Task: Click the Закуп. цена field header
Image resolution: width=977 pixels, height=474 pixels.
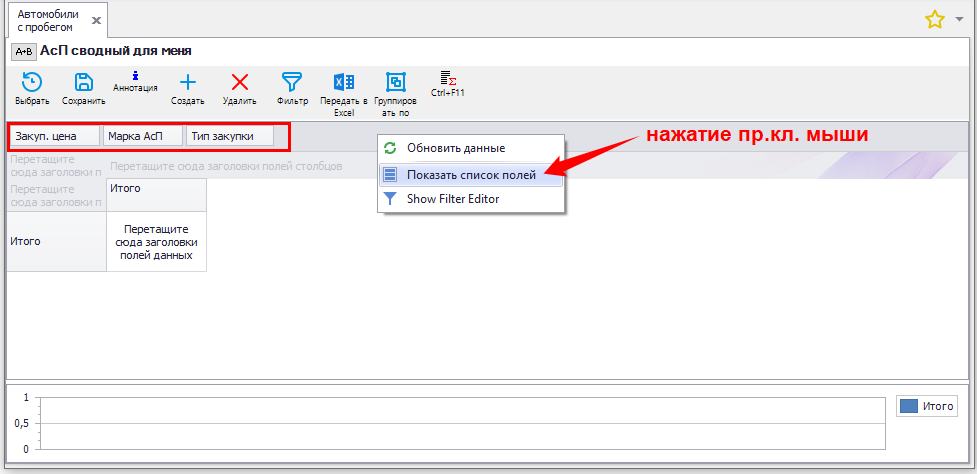Action: click(54, 136)
